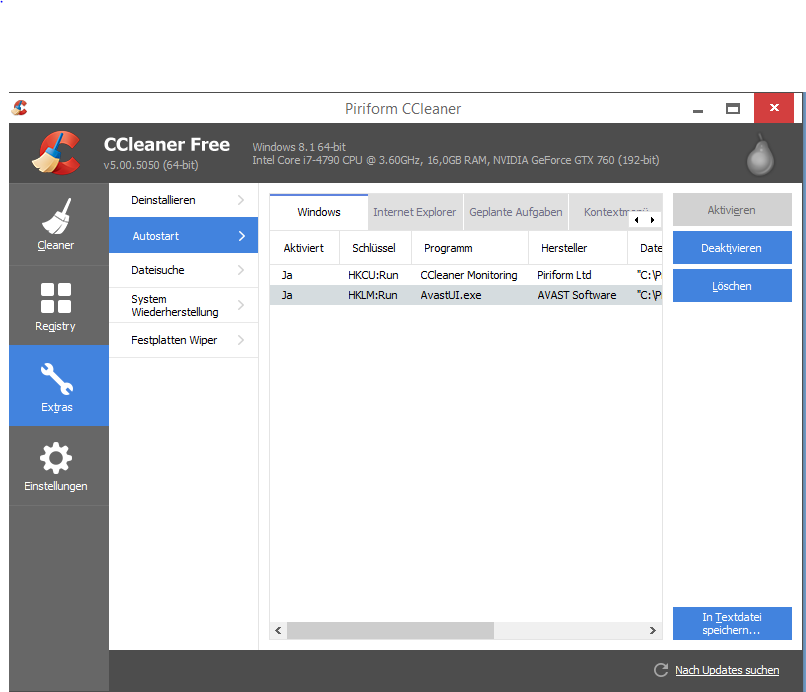Switch to the Kontextmenü tab
The height and width of the screenshot is (692, 806).
[607, 212]
